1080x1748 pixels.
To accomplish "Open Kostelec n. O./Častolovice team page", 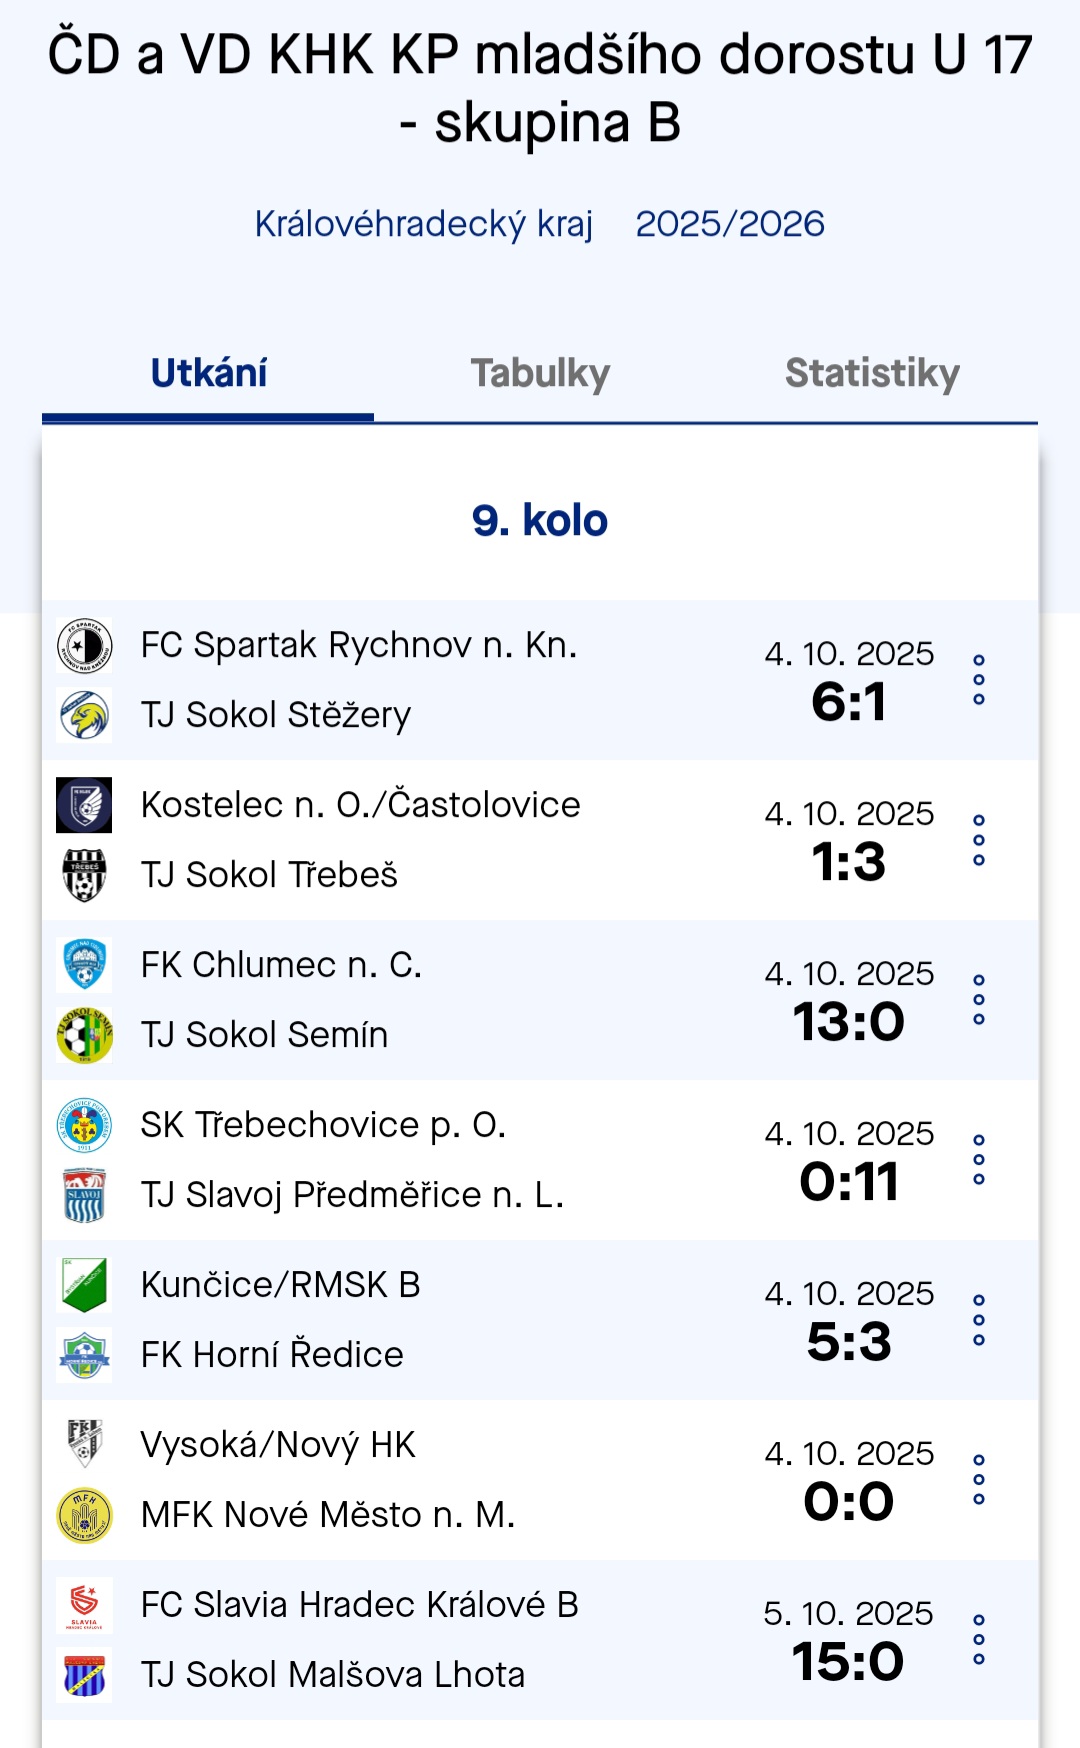I will coord(360,805).
